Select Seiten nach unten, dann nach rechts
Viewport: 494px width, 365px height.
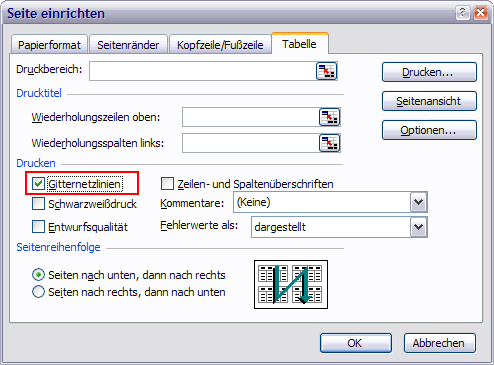point(38,275)
